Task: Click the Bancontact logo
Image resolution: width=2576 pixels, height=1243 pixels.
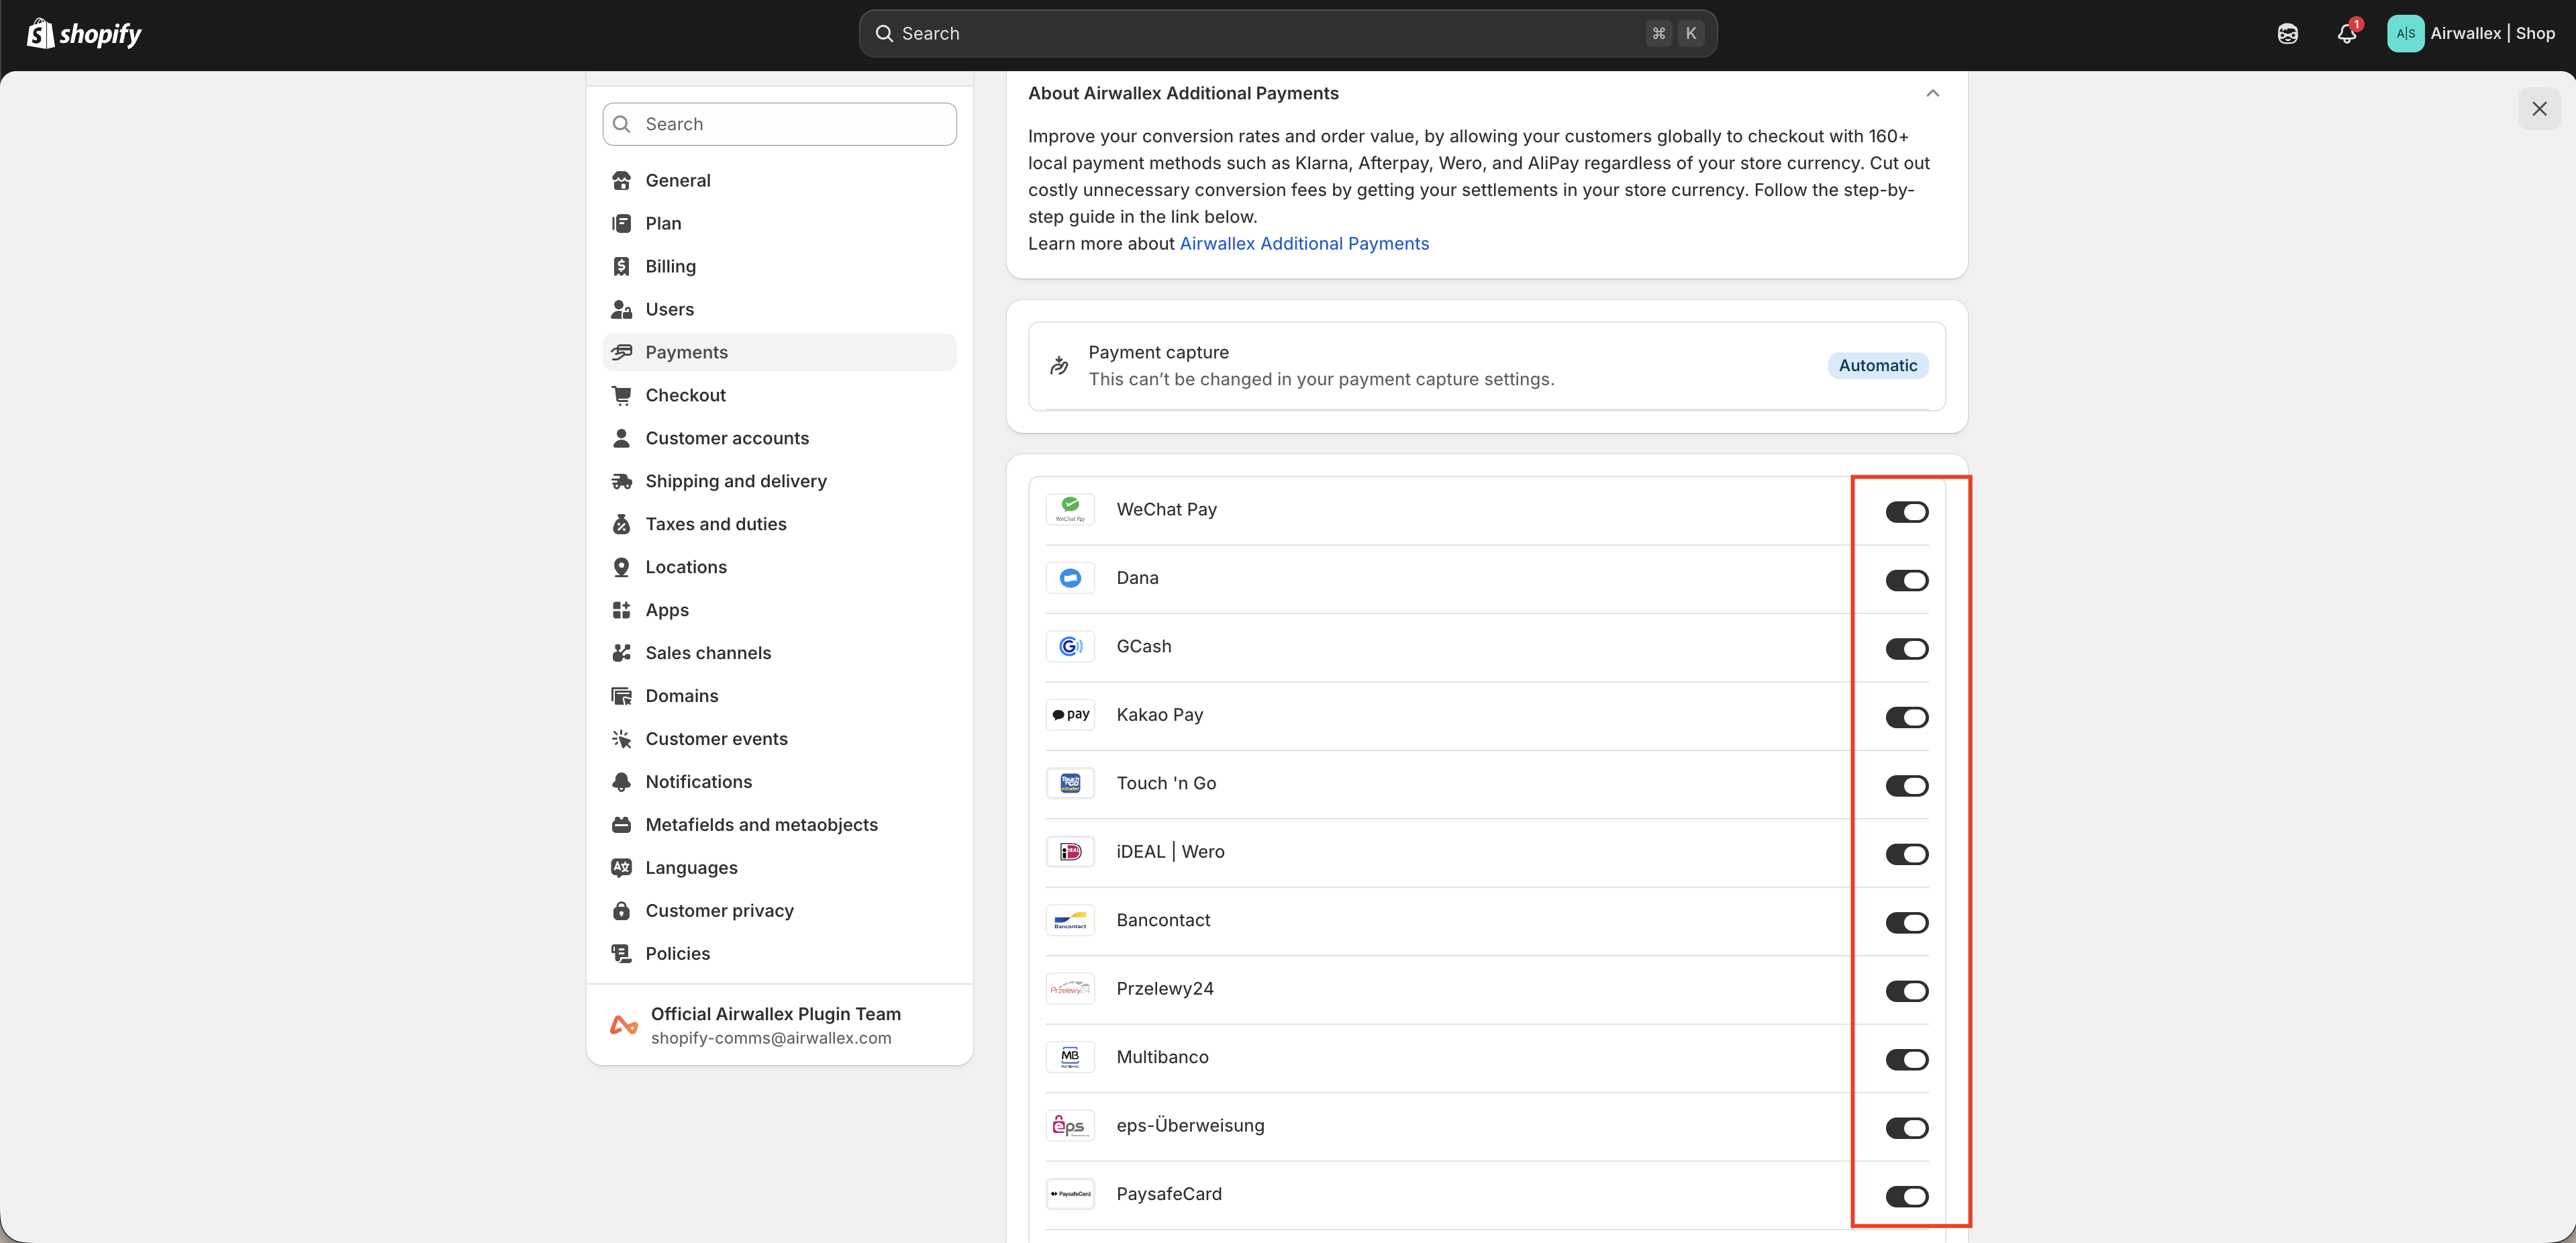Action: pyautogui.click(x=1070, y=921)
